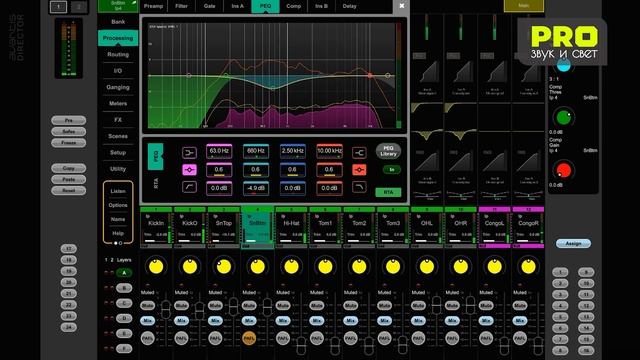The height and width of the screenshot is (360, 640).
Task: Select the LF band top filter shape icon
Action: coord(189,152)
